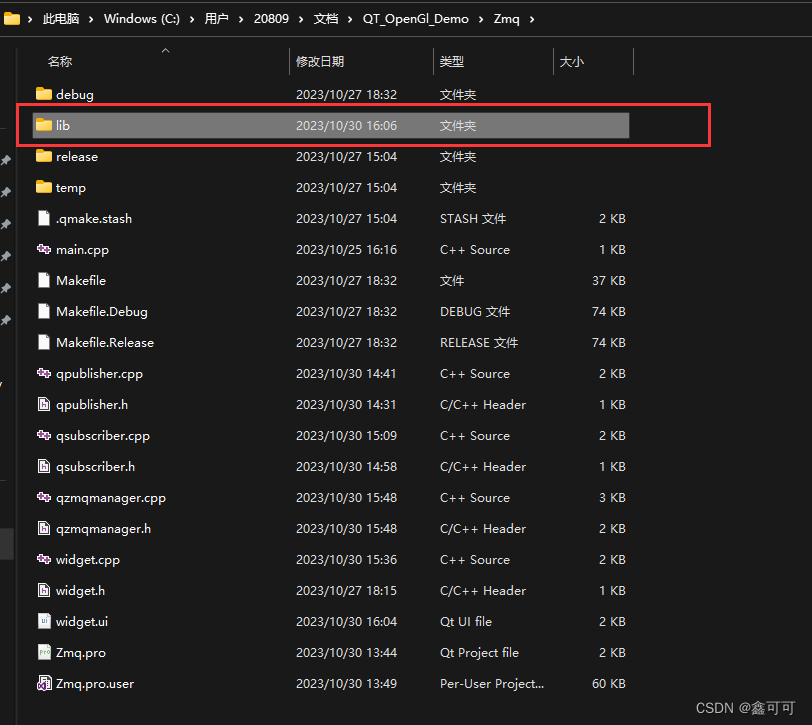Jump to 文档 in the breadcrumb
812x725 pixels.
326,19
